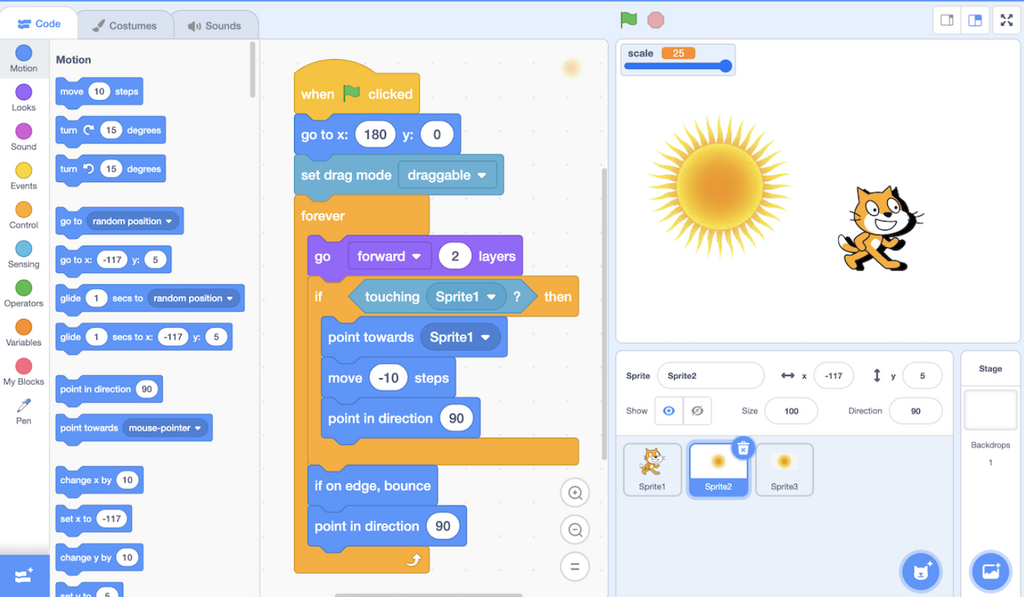Click the block palette vertical scrollbar
Screen dimensions: 1024x597
tap(253, 71)
